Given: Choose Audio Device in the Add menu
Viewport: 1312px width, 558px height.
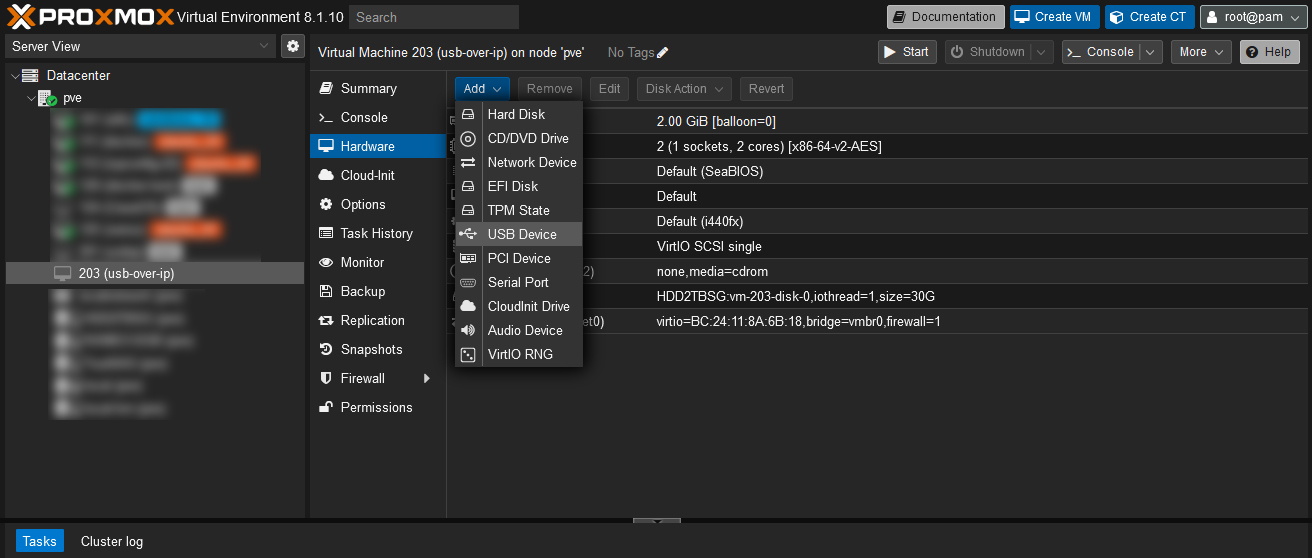Looking at the screenshot, I should [524, 330].
